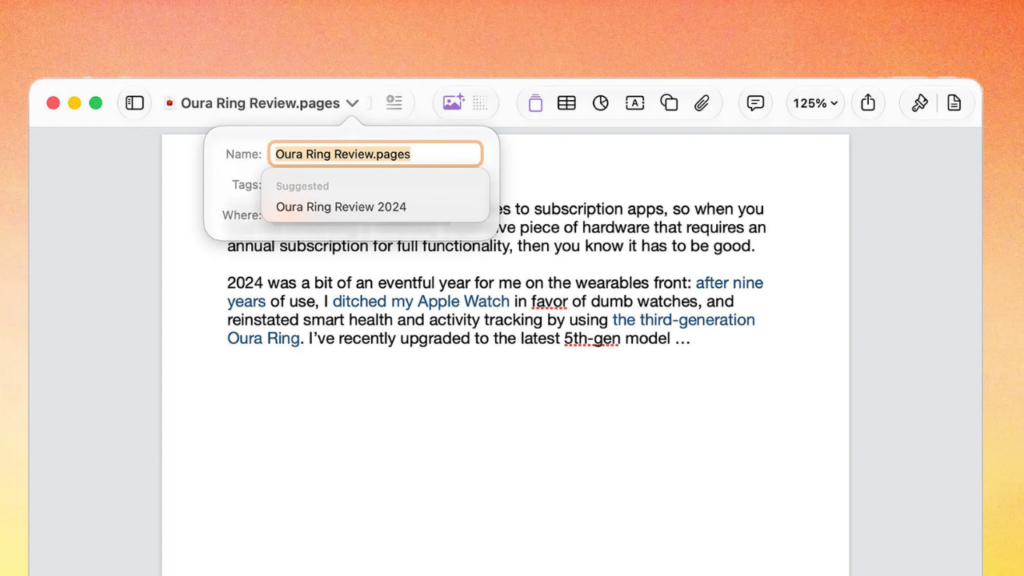This screenshot has width=1024, height=576.
Task: Click the dotted grid icon
Action: pos(480,103)
